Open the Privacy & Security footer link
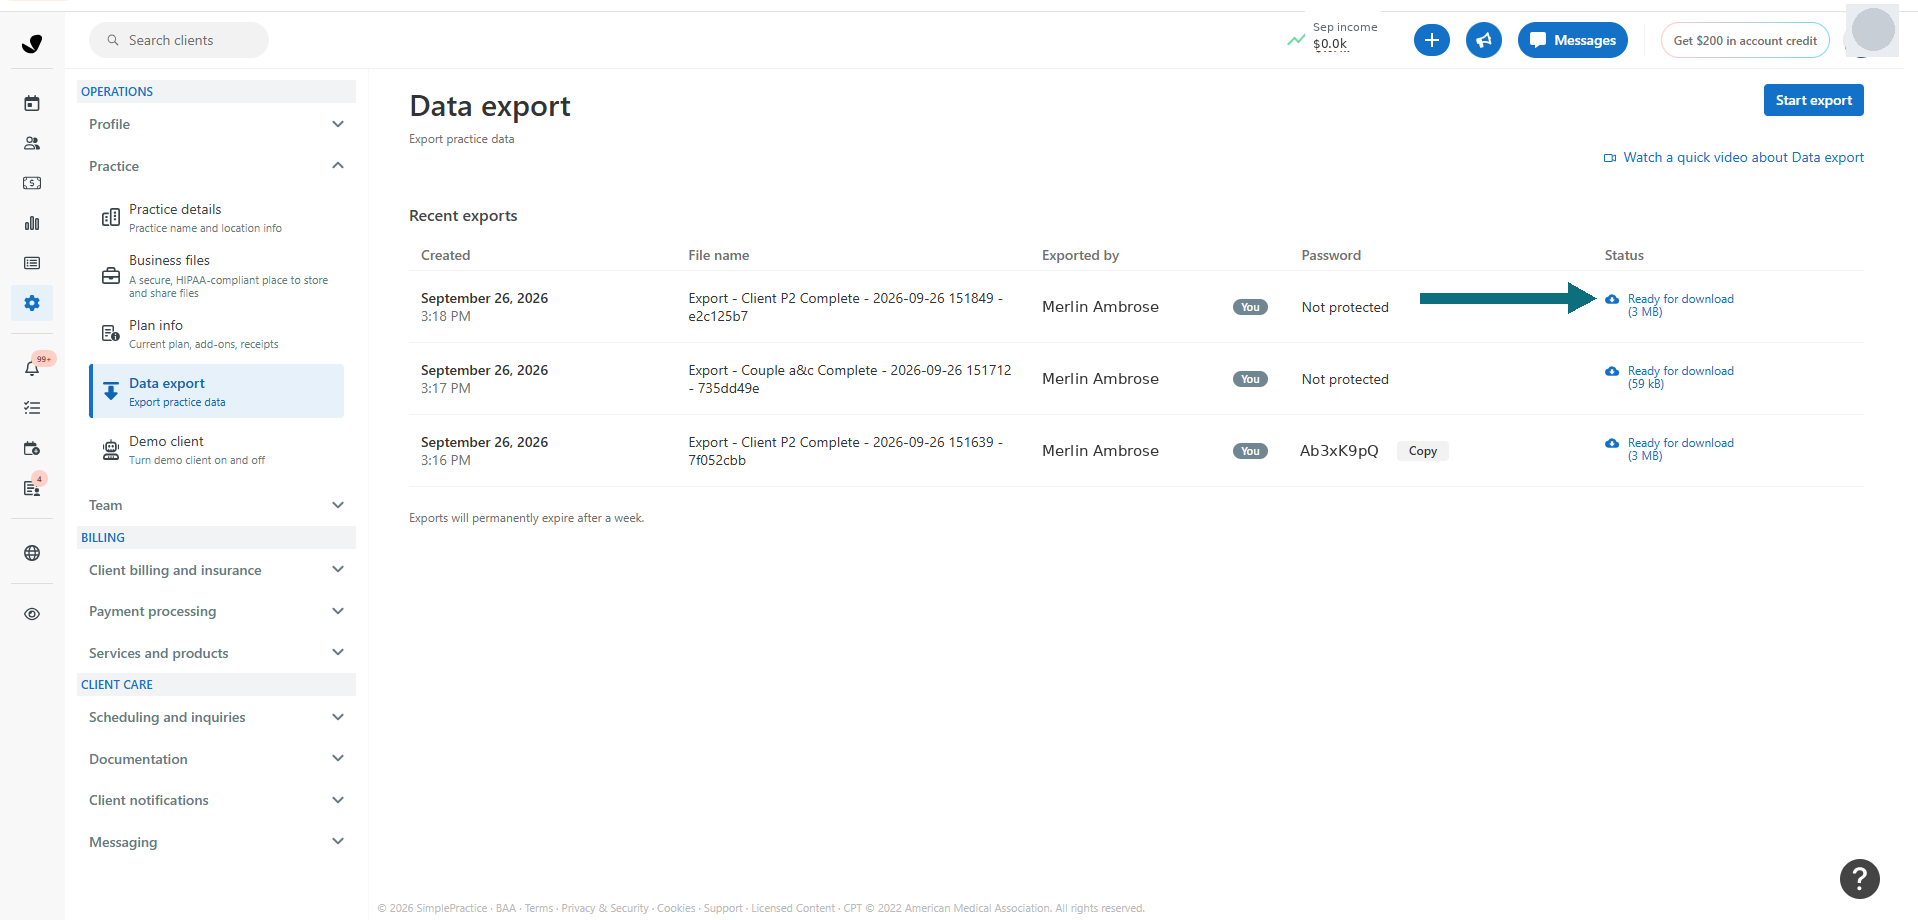 (x=605, y=908)
